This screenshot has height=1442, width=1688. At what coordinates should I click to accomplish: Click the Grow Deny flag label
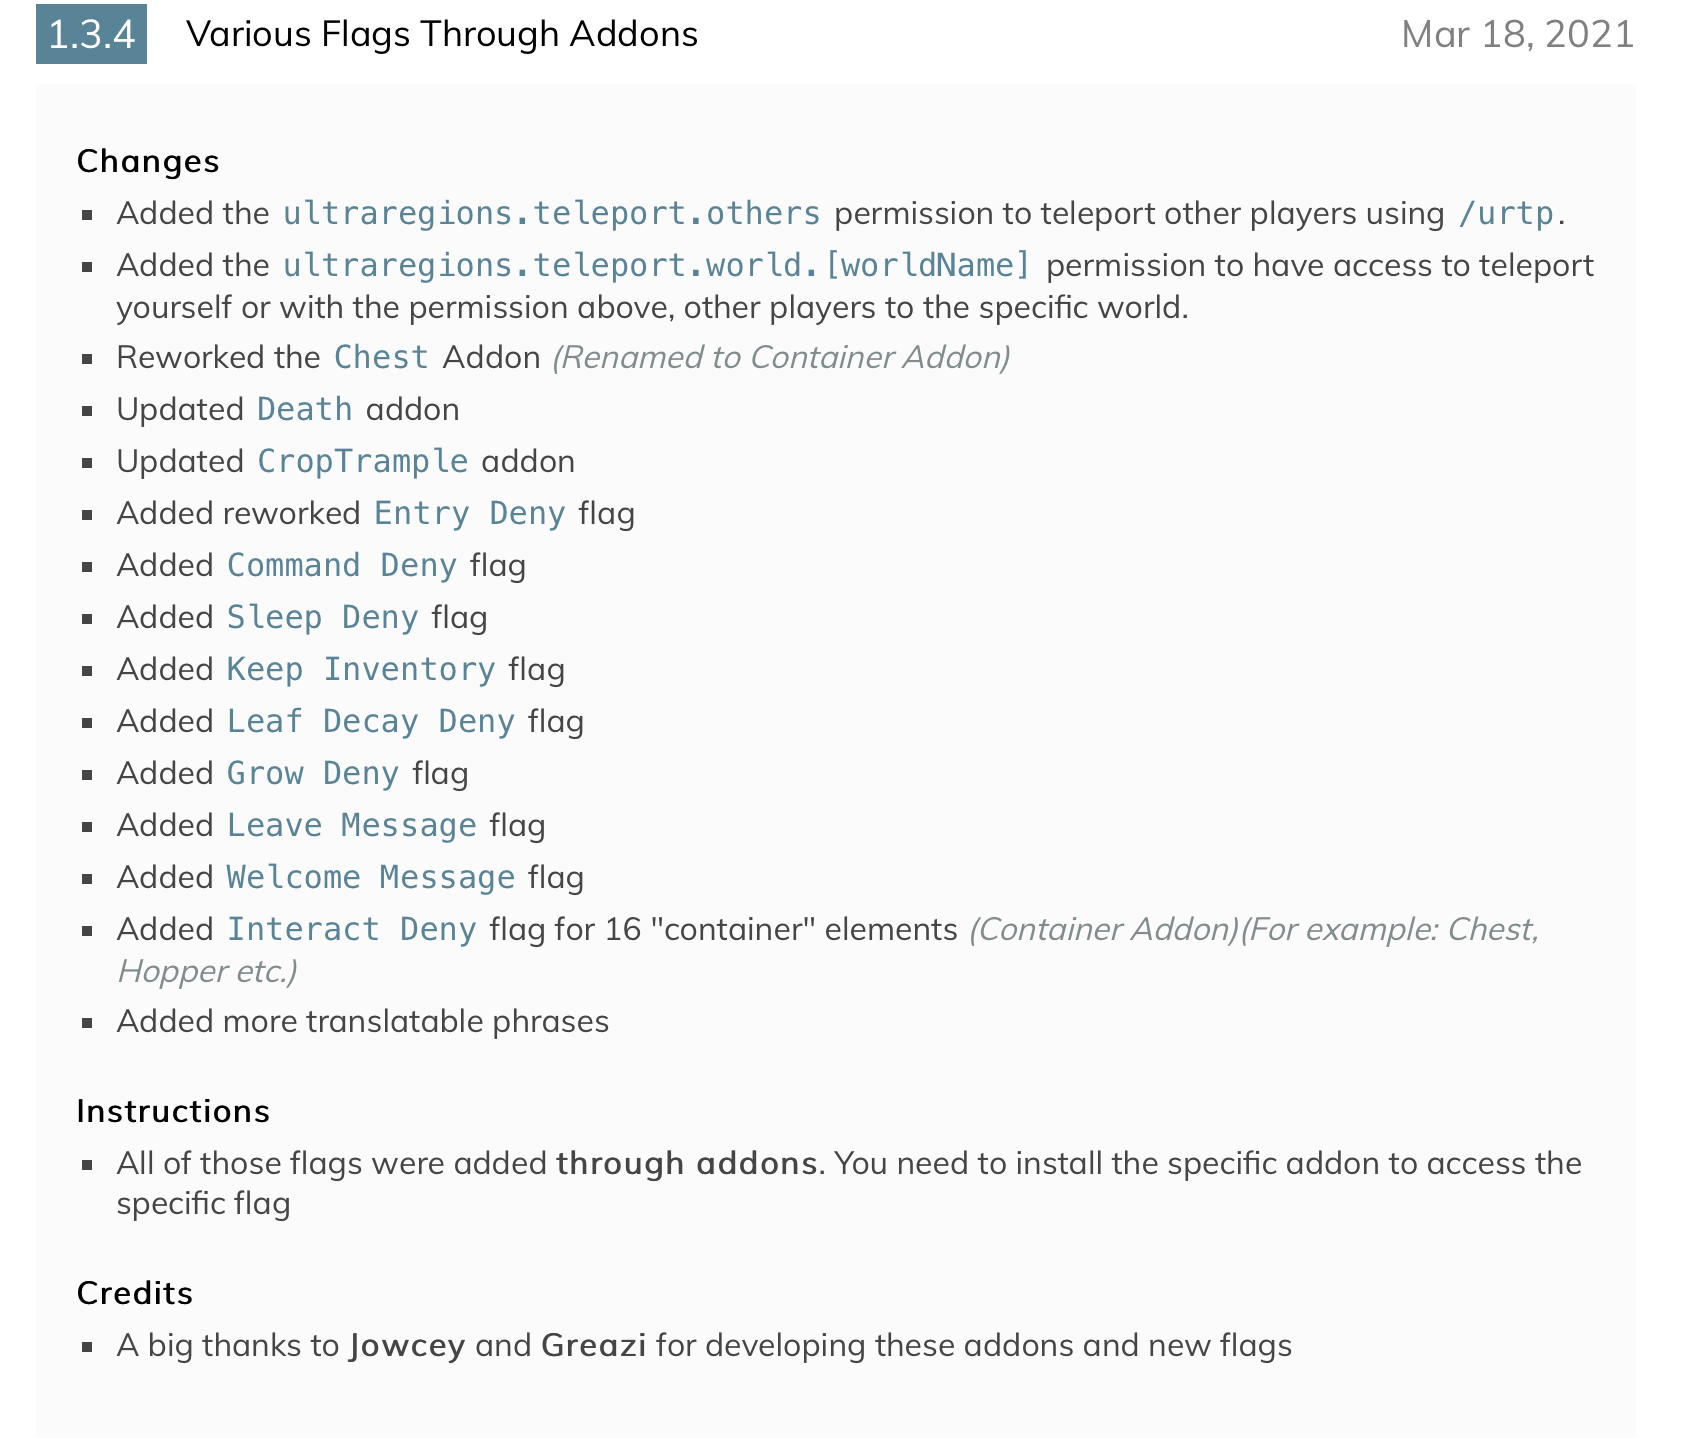[x=313, y=773]
